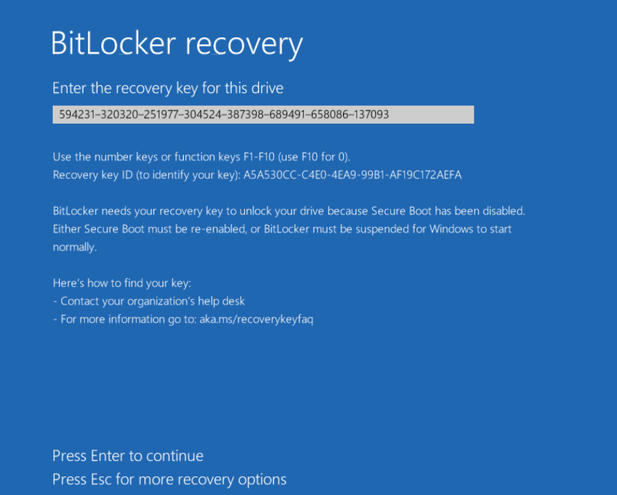617x495 pixels.
Task: Click the '(use F10 for 0)' text
Action: (x=314, y=157)
